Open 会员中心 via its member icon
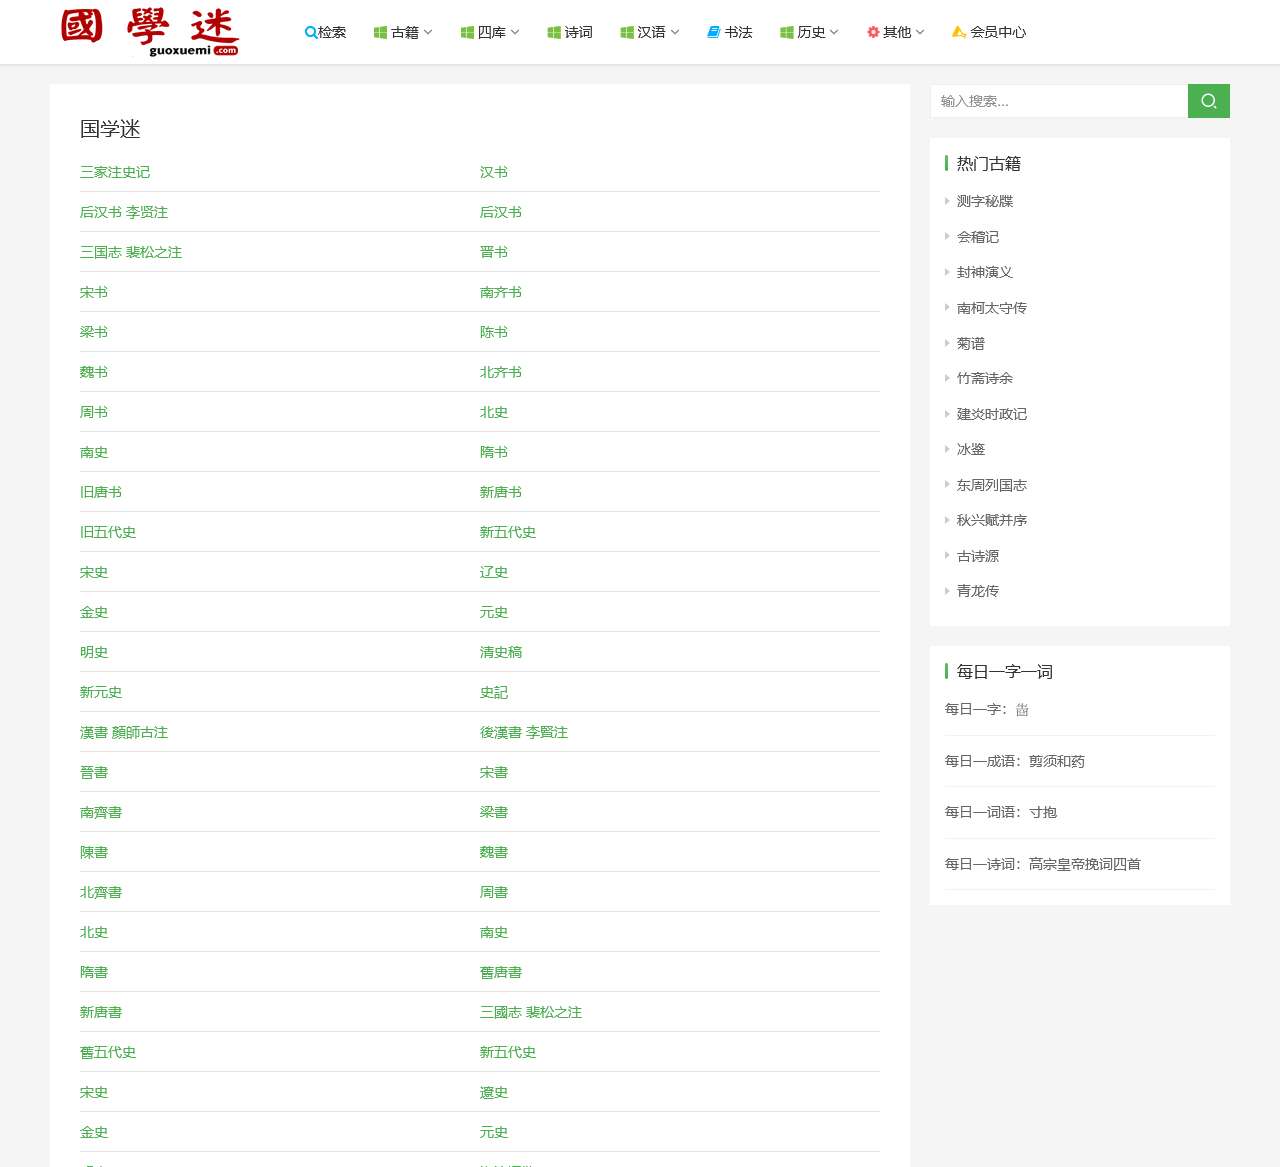The width and height of the screenshot is (1280, 1167). [x=959, y=32]
